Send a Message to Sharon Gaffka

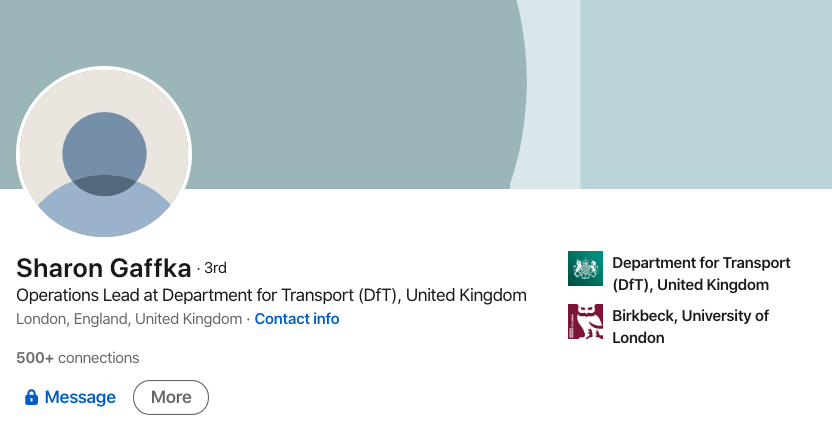click(x=70, y=397)
